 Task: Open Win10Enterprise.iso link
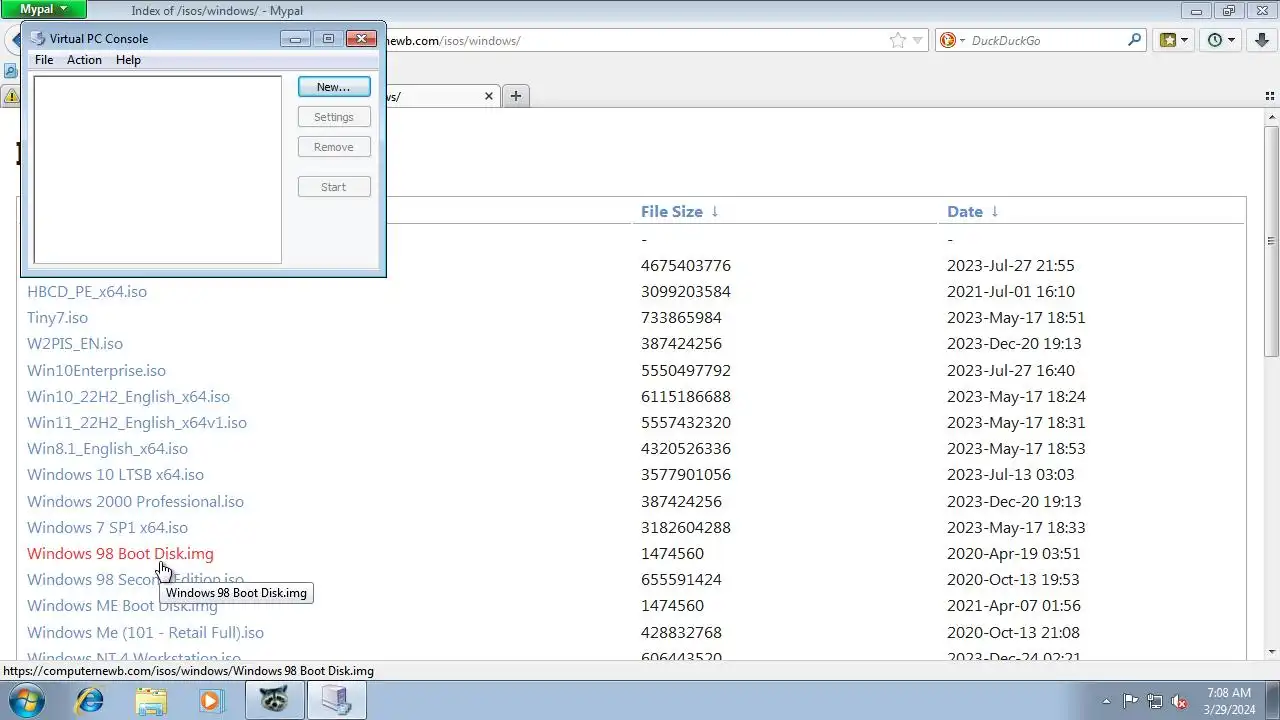click(x=96, y=371)
